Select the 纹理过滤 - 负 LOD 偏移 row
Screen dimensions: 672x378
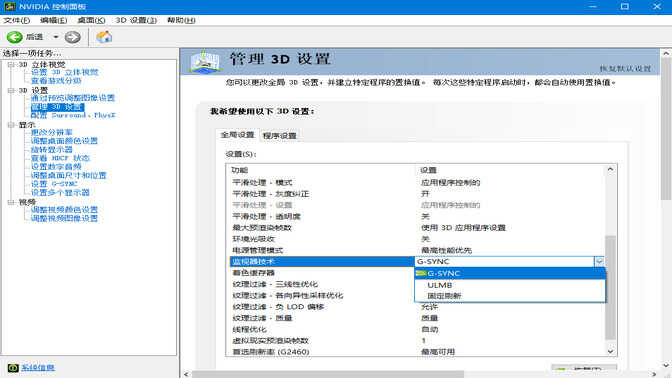[x=417, y=307]
